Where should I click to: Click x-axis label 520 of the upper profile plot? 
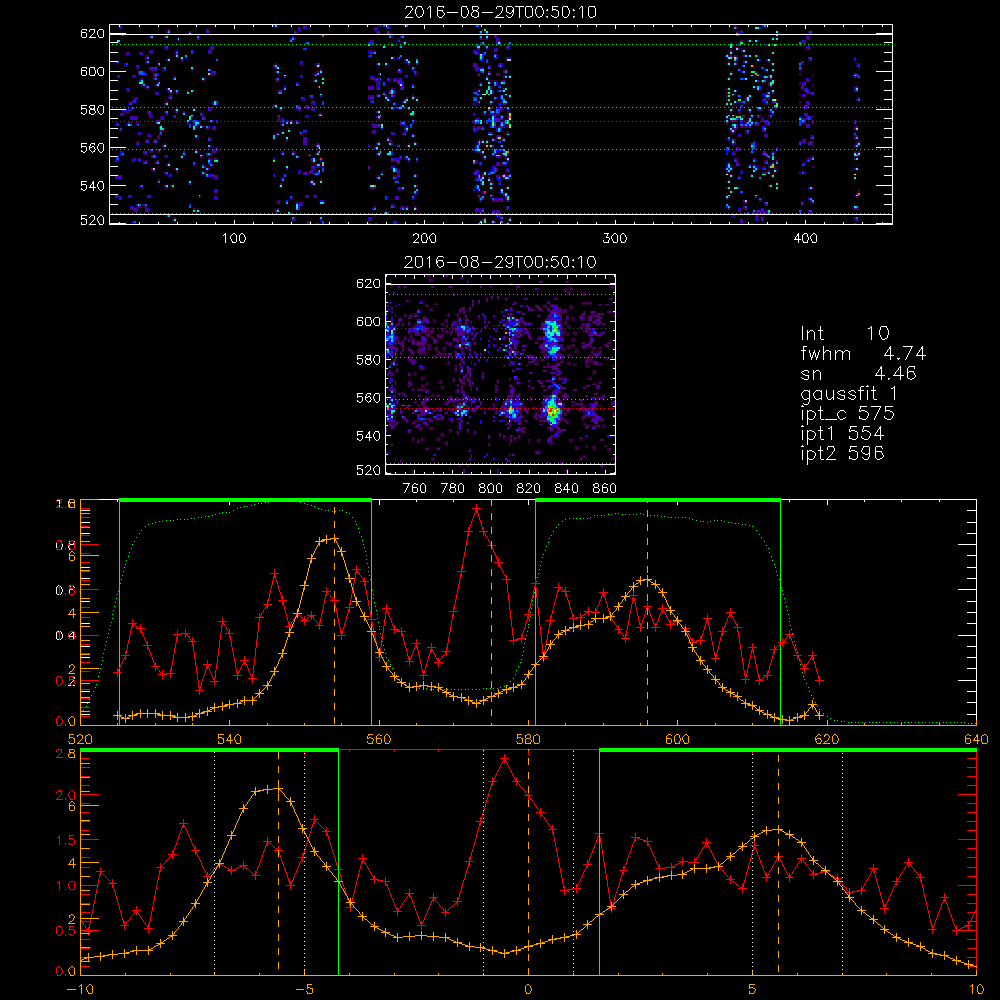tap(80, 739)
